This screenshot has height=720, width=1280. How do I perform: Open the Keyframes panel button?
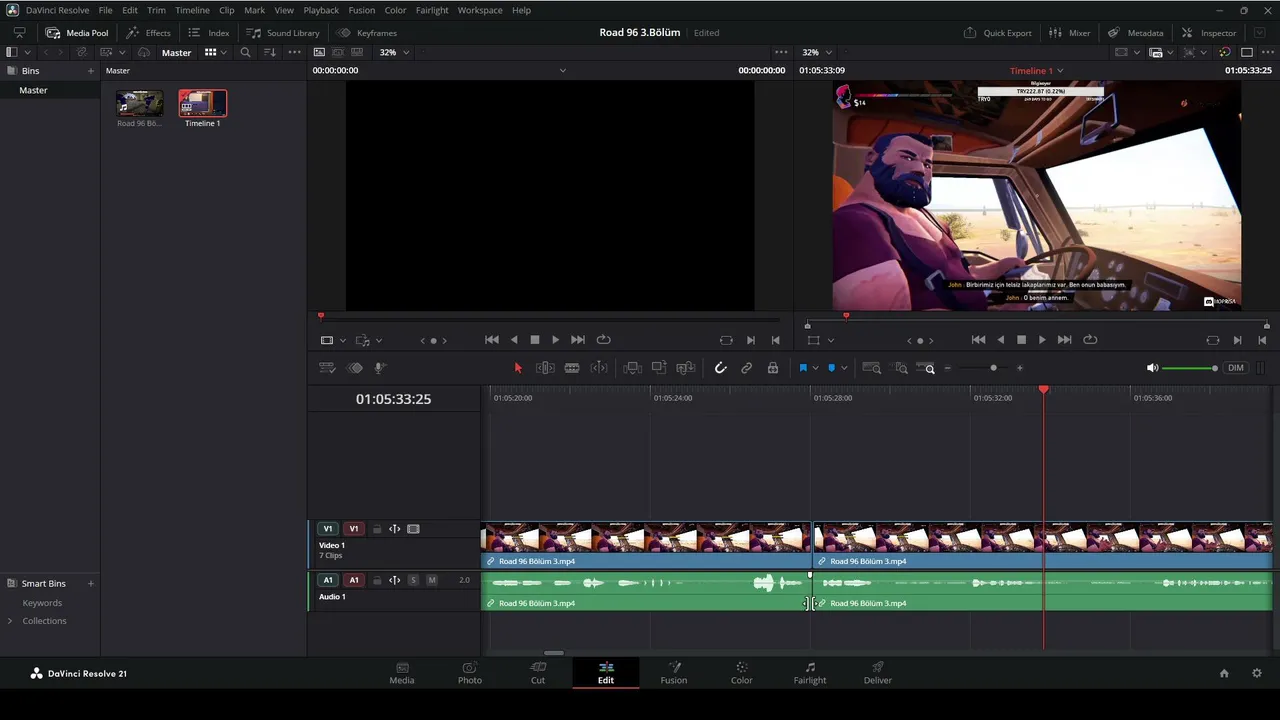pos(367,33)
